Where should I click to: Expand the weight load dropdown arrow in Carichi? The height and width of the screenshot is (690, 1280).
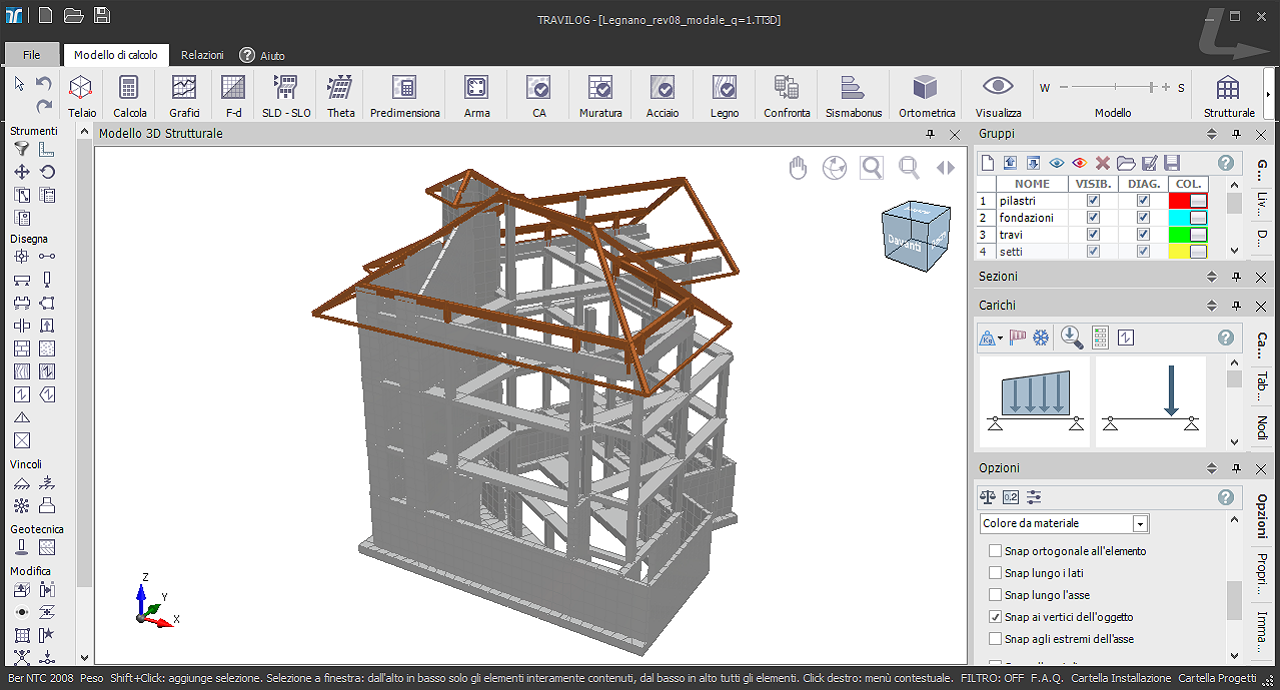point(1000,339)
